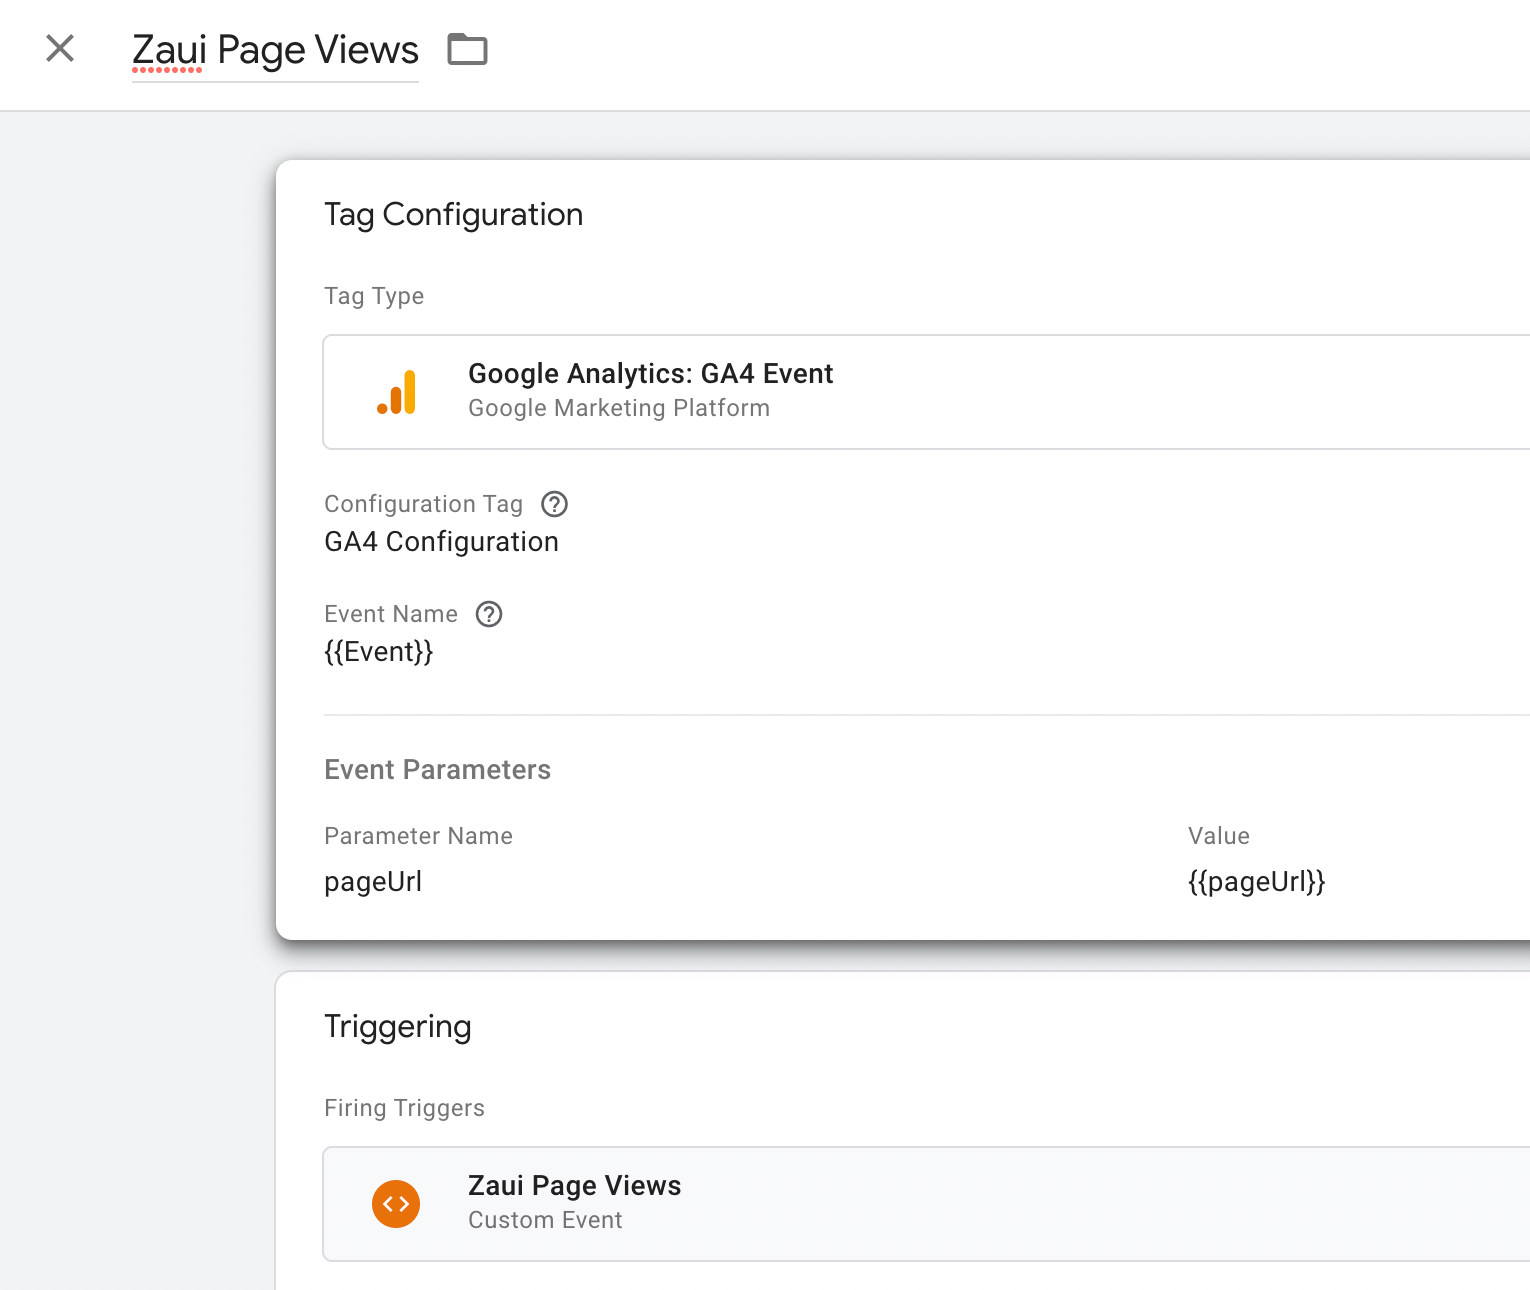Viewport: 1530px width, 1290px height.
Task: Switch to the Triggering section
Action: pos(397,1026)
